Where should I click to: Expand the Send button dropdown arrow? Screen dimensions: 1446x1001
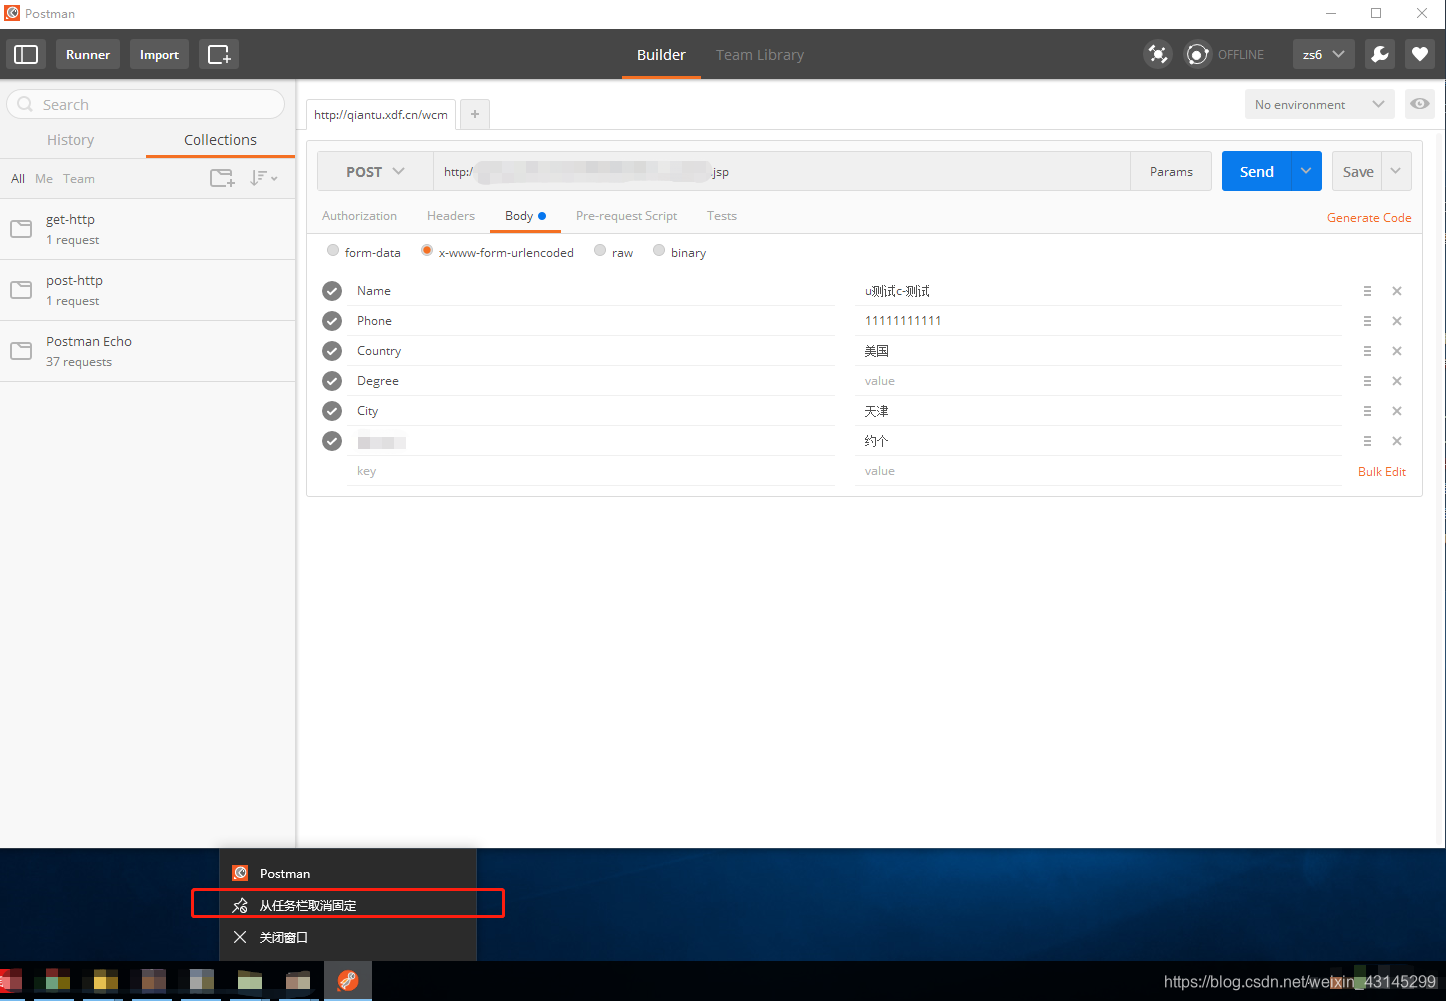pos(1306,171)
